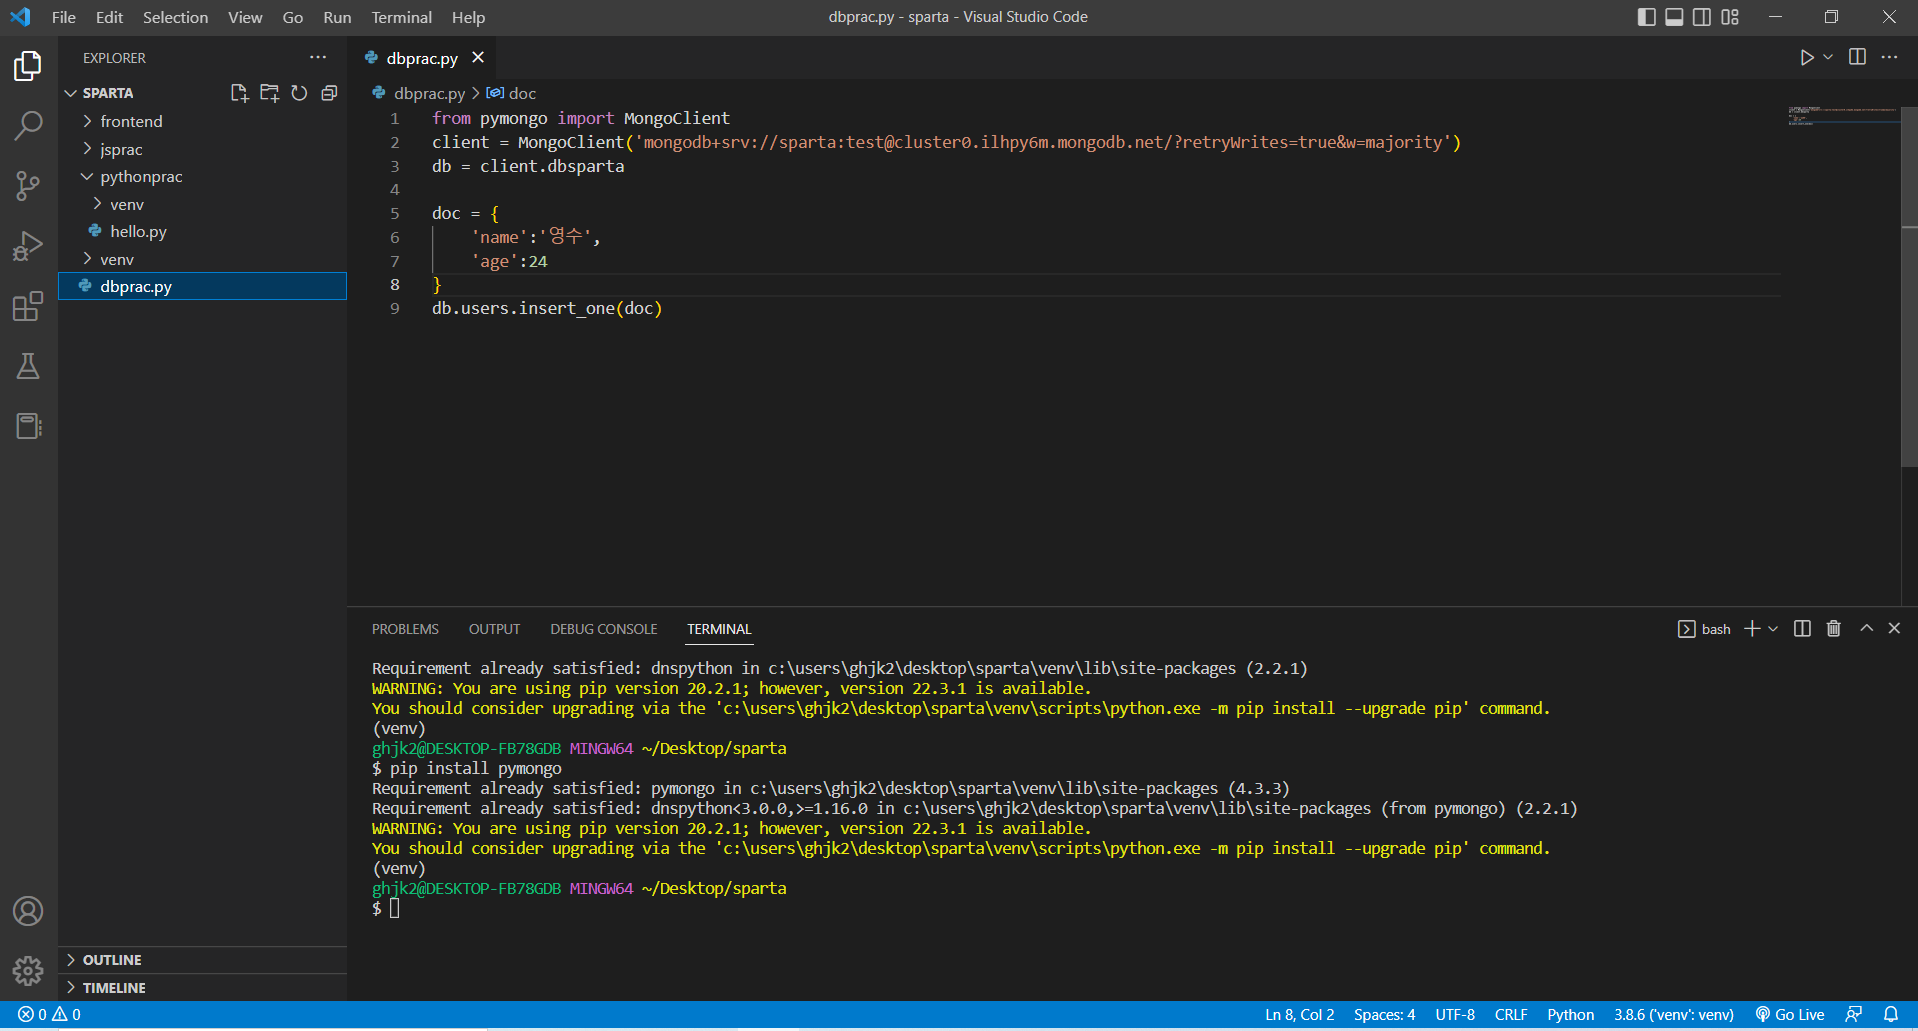Viewport: 1918px width, 1031px height.
Task: Click the errors and warnings status indicator
Action: (x=49, y=1014)
